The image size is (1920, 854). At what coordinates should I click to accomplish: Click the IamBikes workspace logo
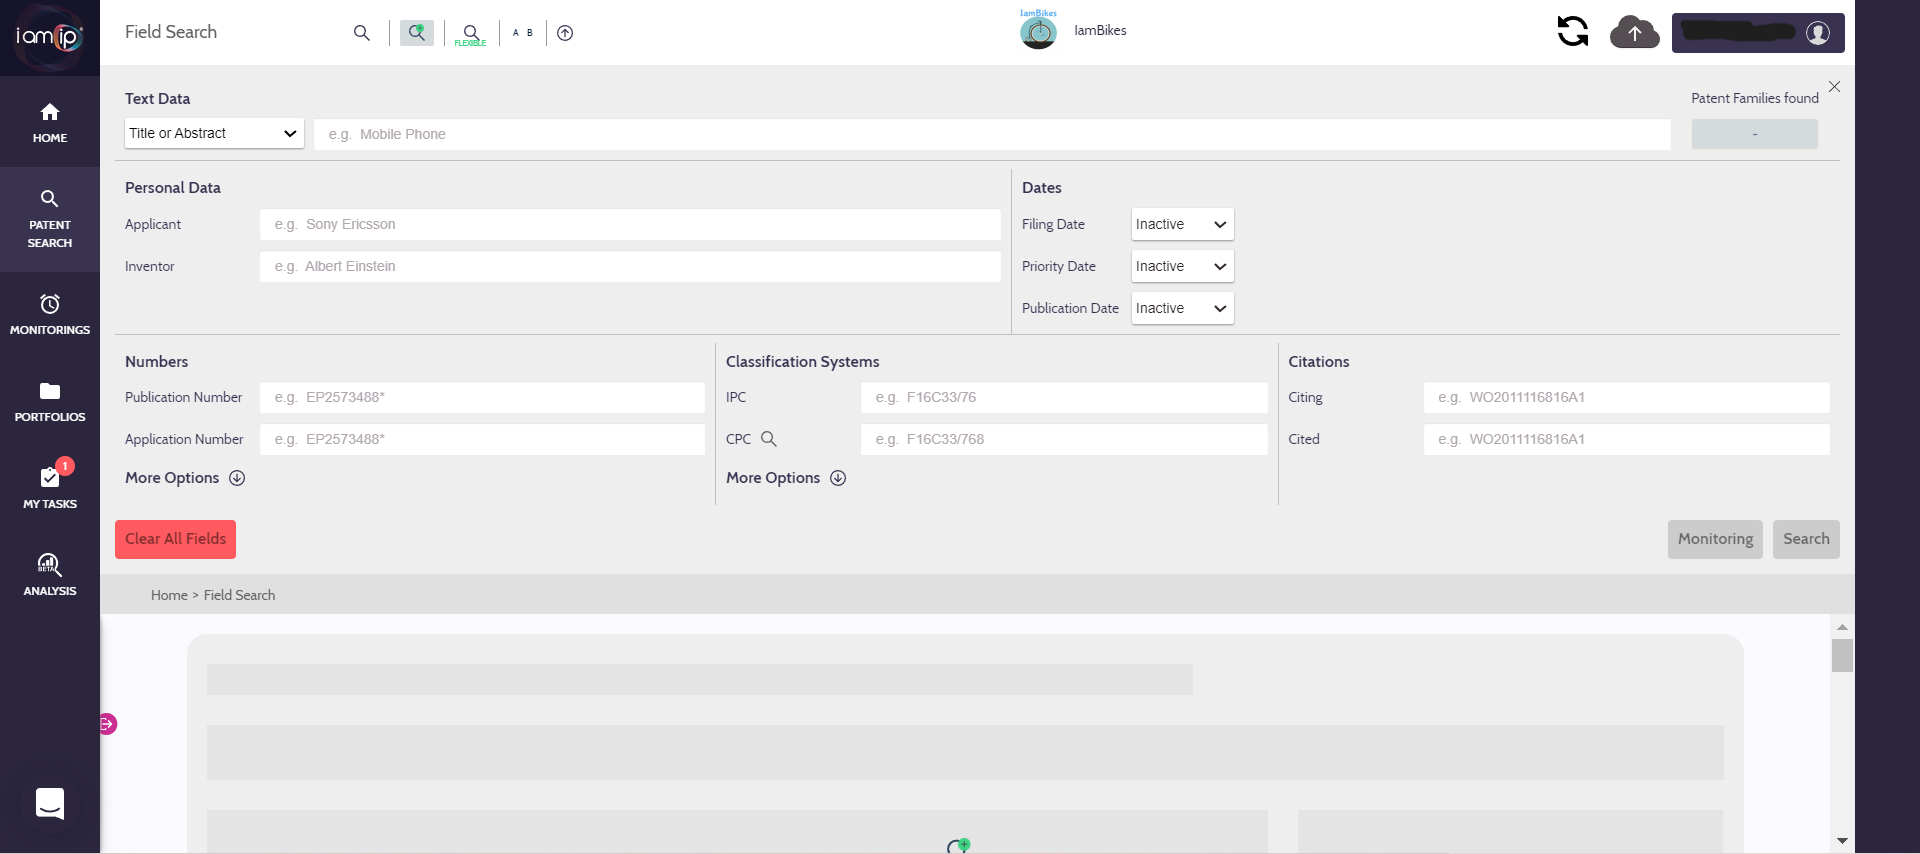click(1038, 31)
